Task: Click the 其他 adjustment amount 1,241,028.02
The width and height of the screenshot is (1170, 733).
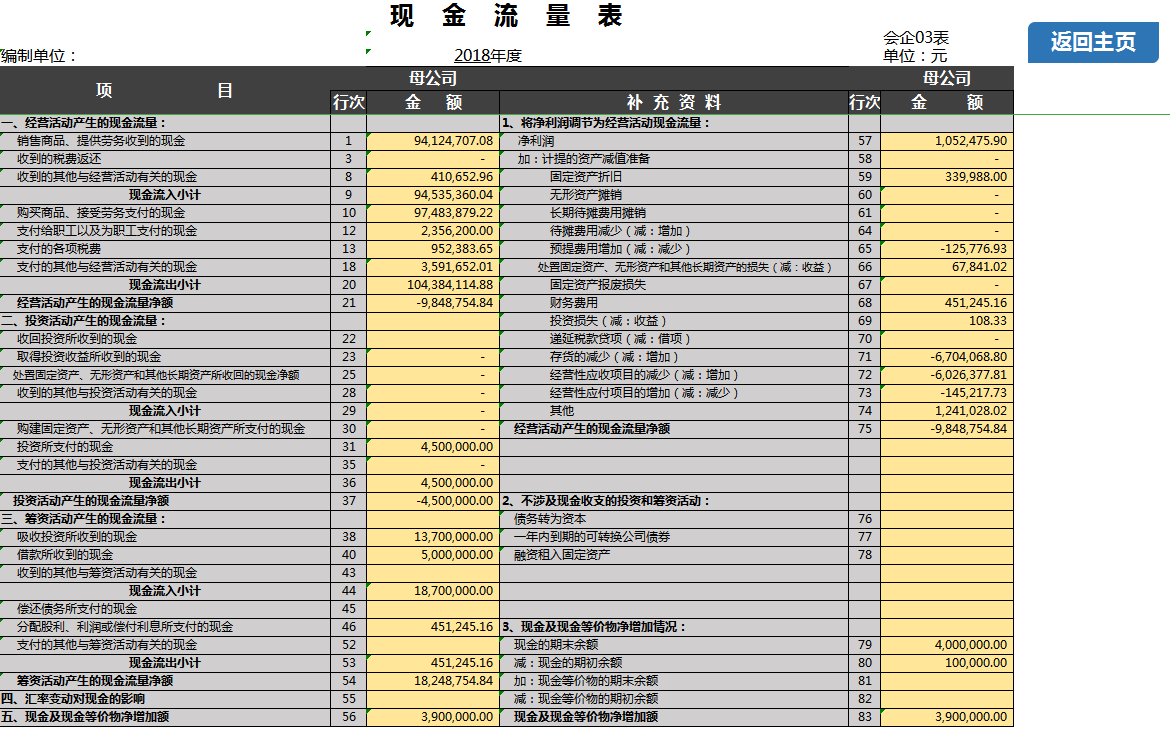Action: [946, 411]
